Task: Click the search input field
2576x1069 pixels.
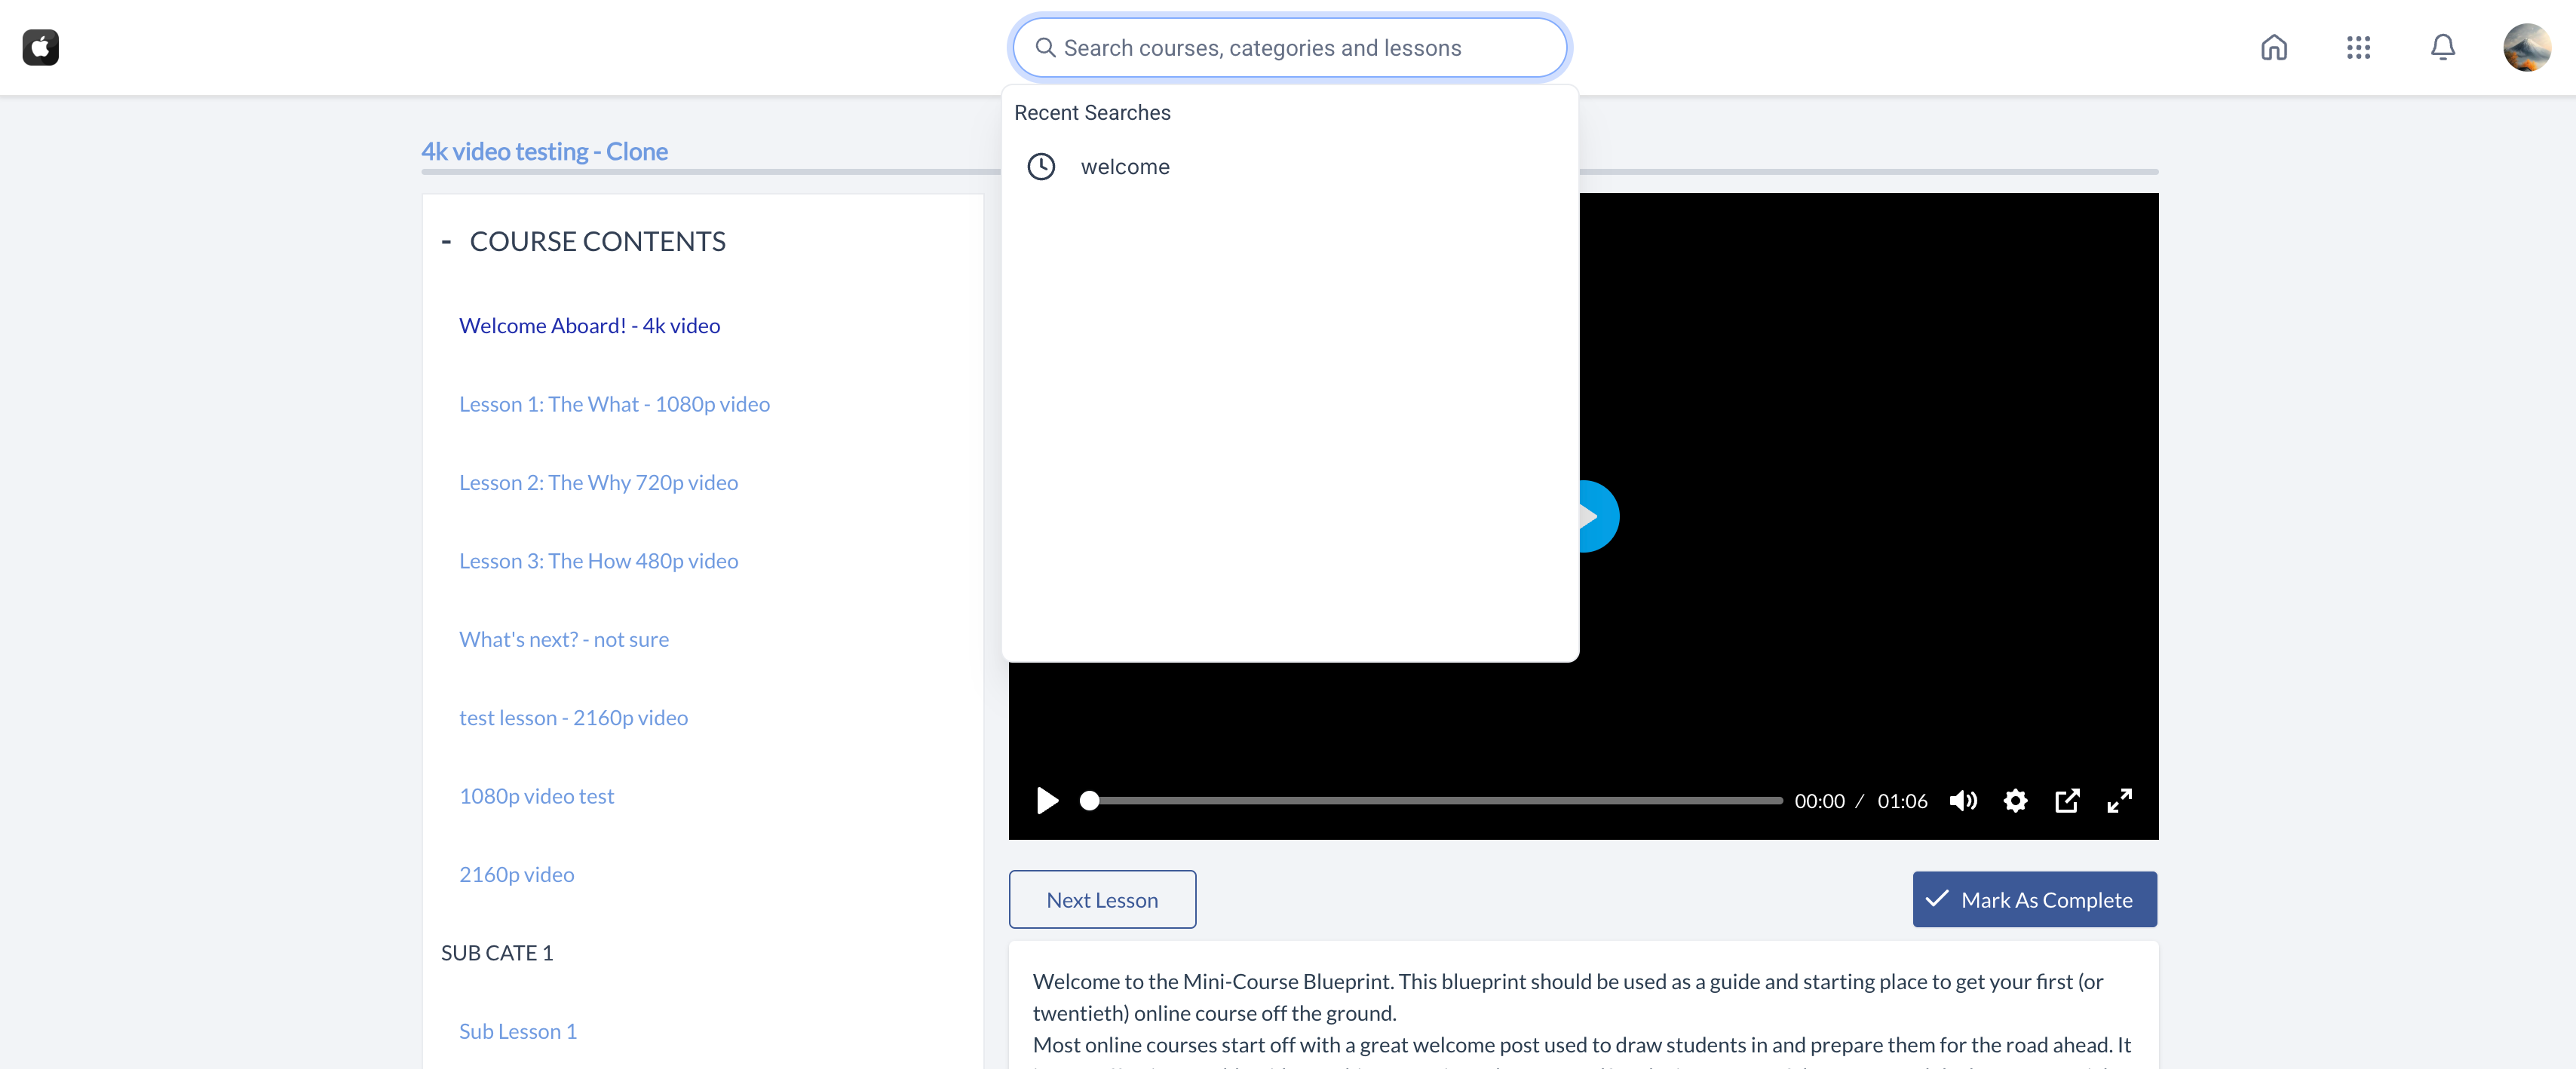Action: pyautogui.click(x=1288, y=46)
